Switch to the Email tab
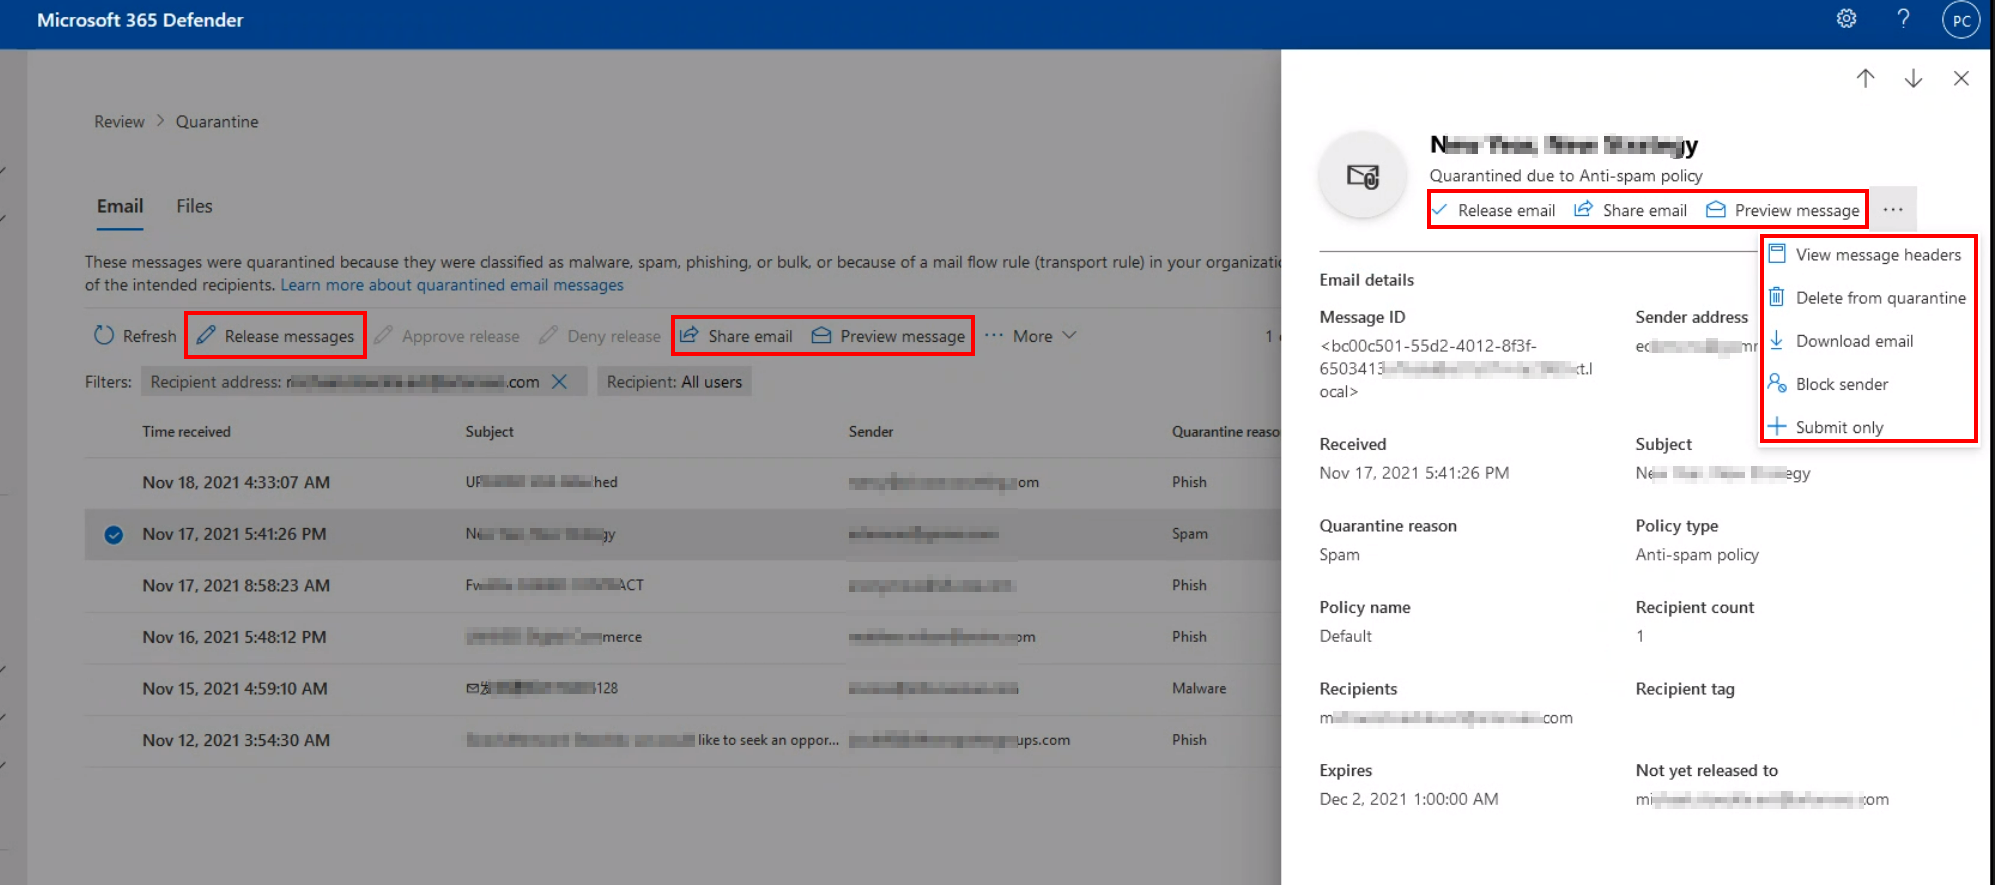Screen dimensions: 1995x885 click(120, 206)
